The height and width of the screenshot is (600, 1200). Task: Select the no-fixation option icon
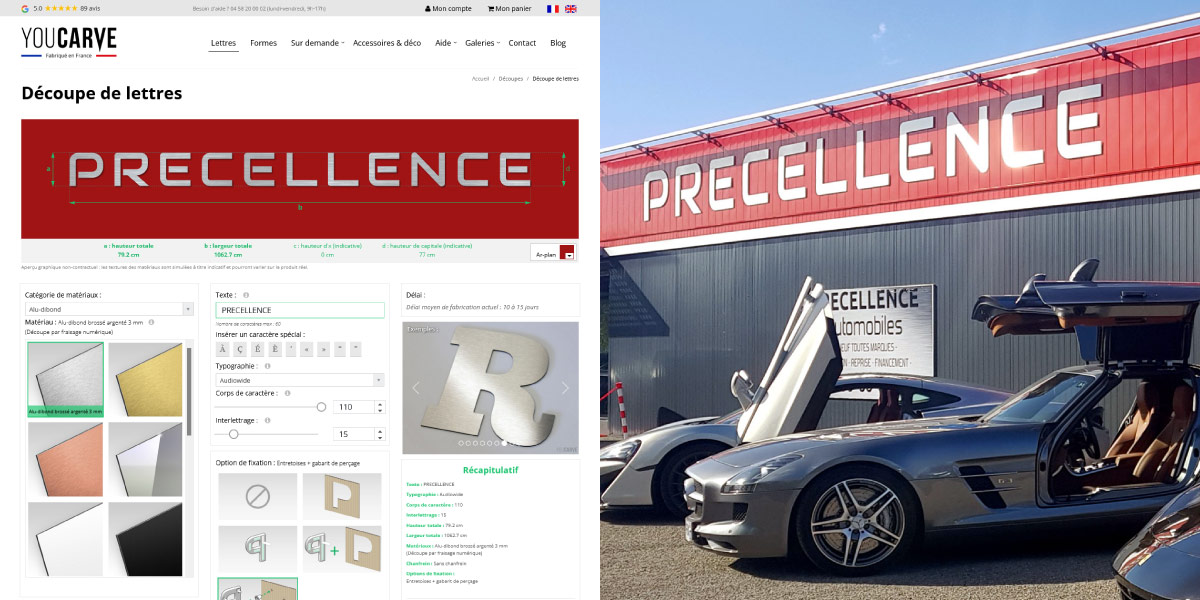click(x=258, y=497)
